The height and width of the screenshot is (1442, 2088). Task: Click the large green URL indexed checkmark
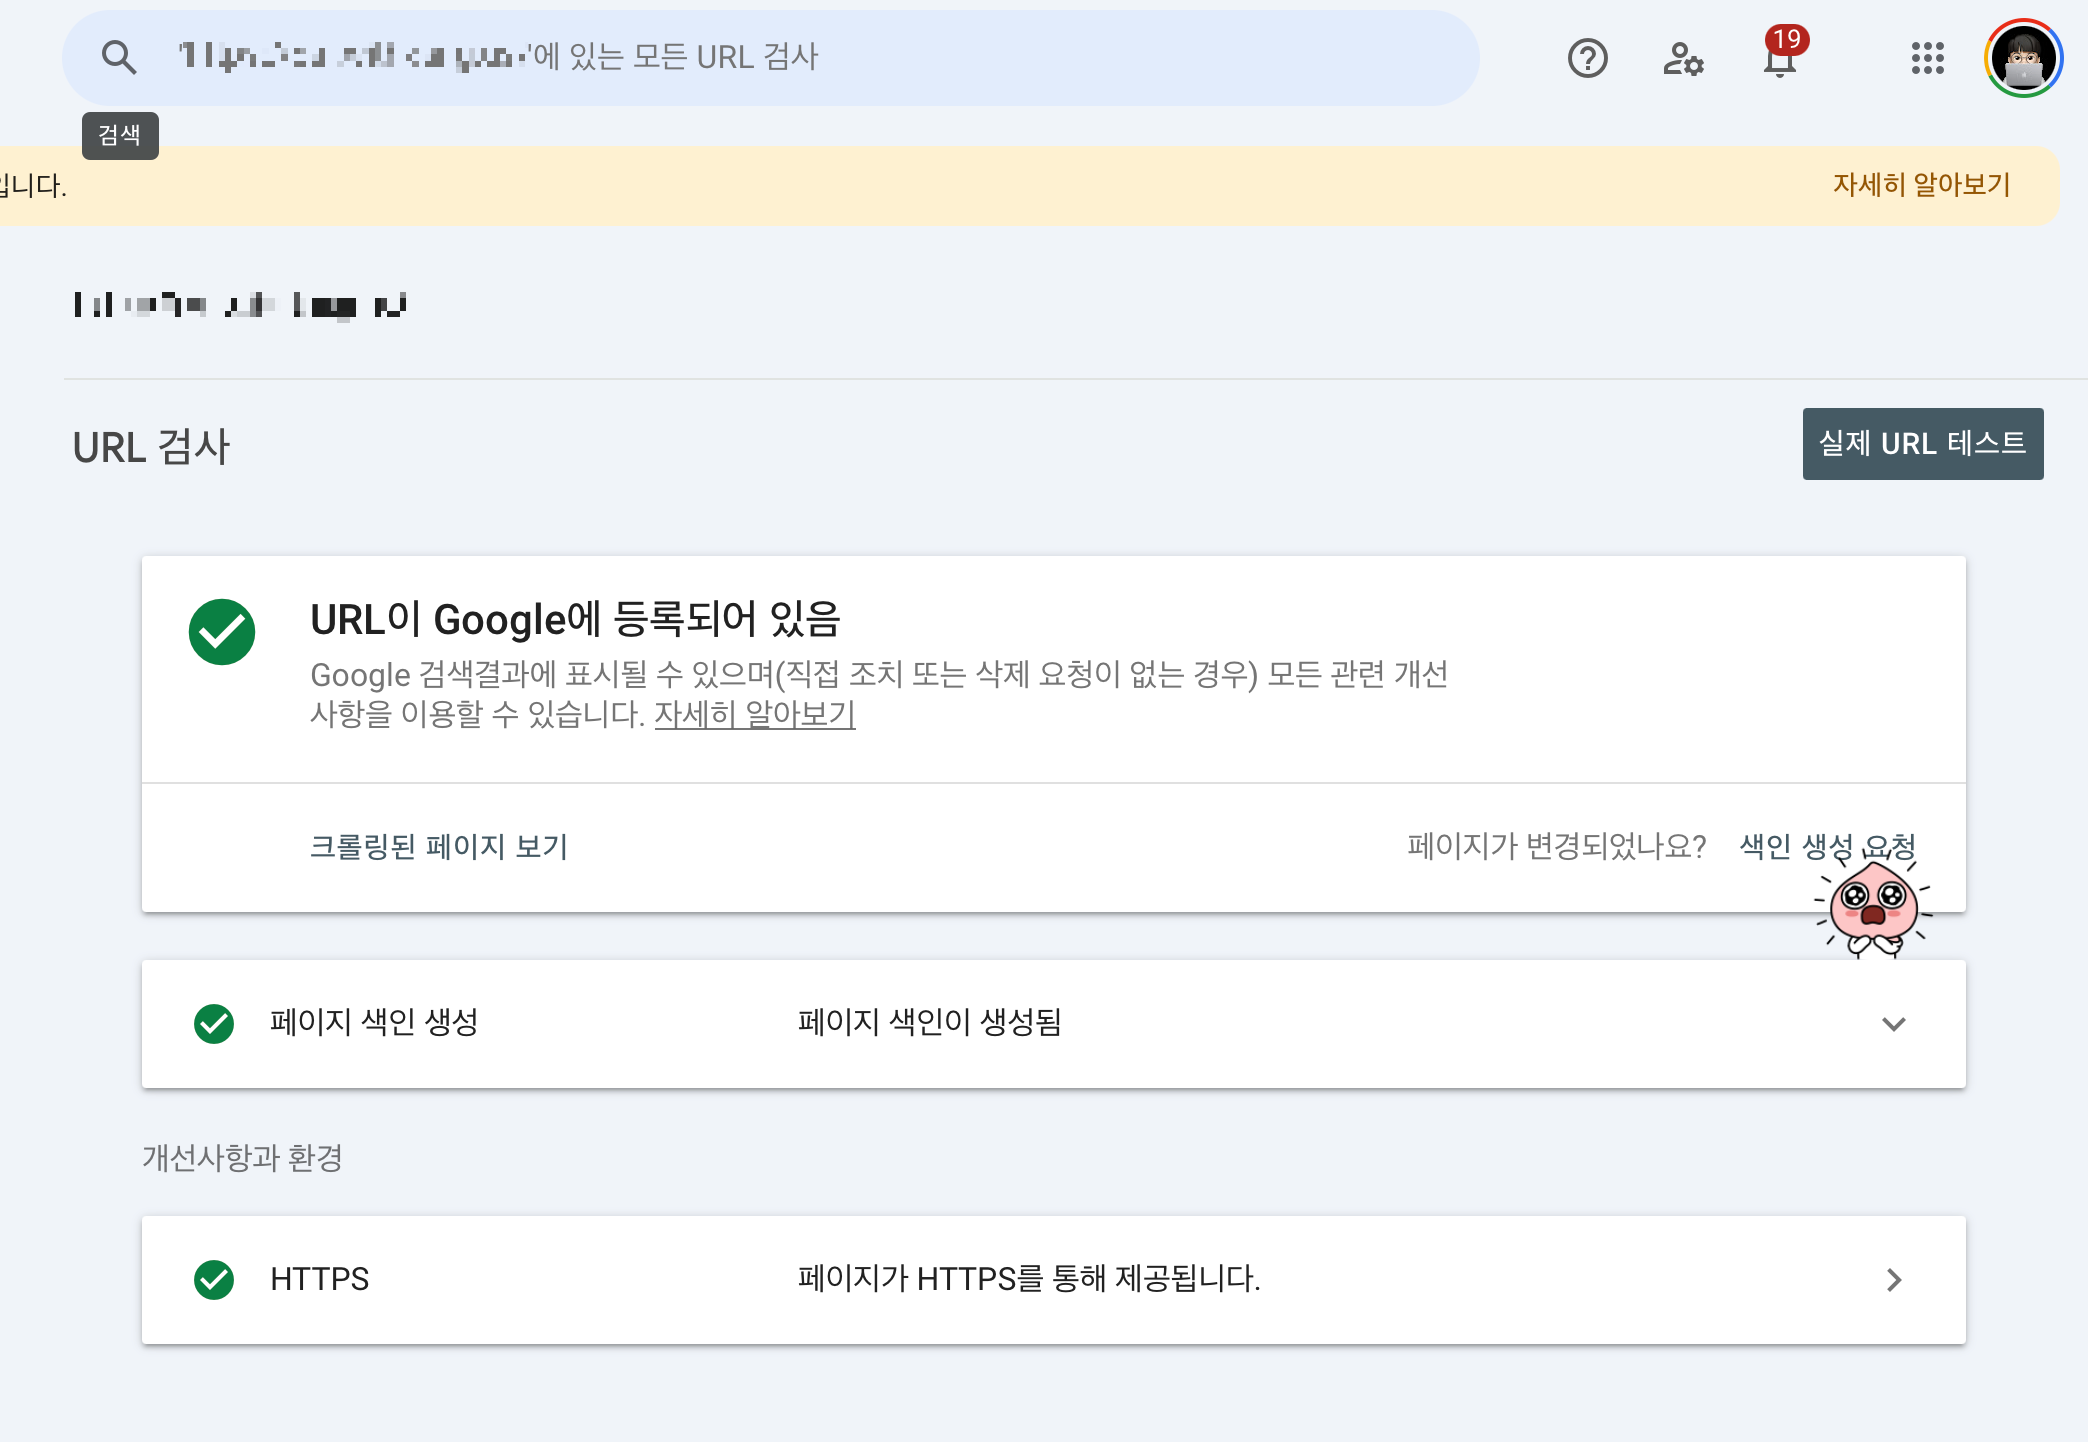(222, 632)
